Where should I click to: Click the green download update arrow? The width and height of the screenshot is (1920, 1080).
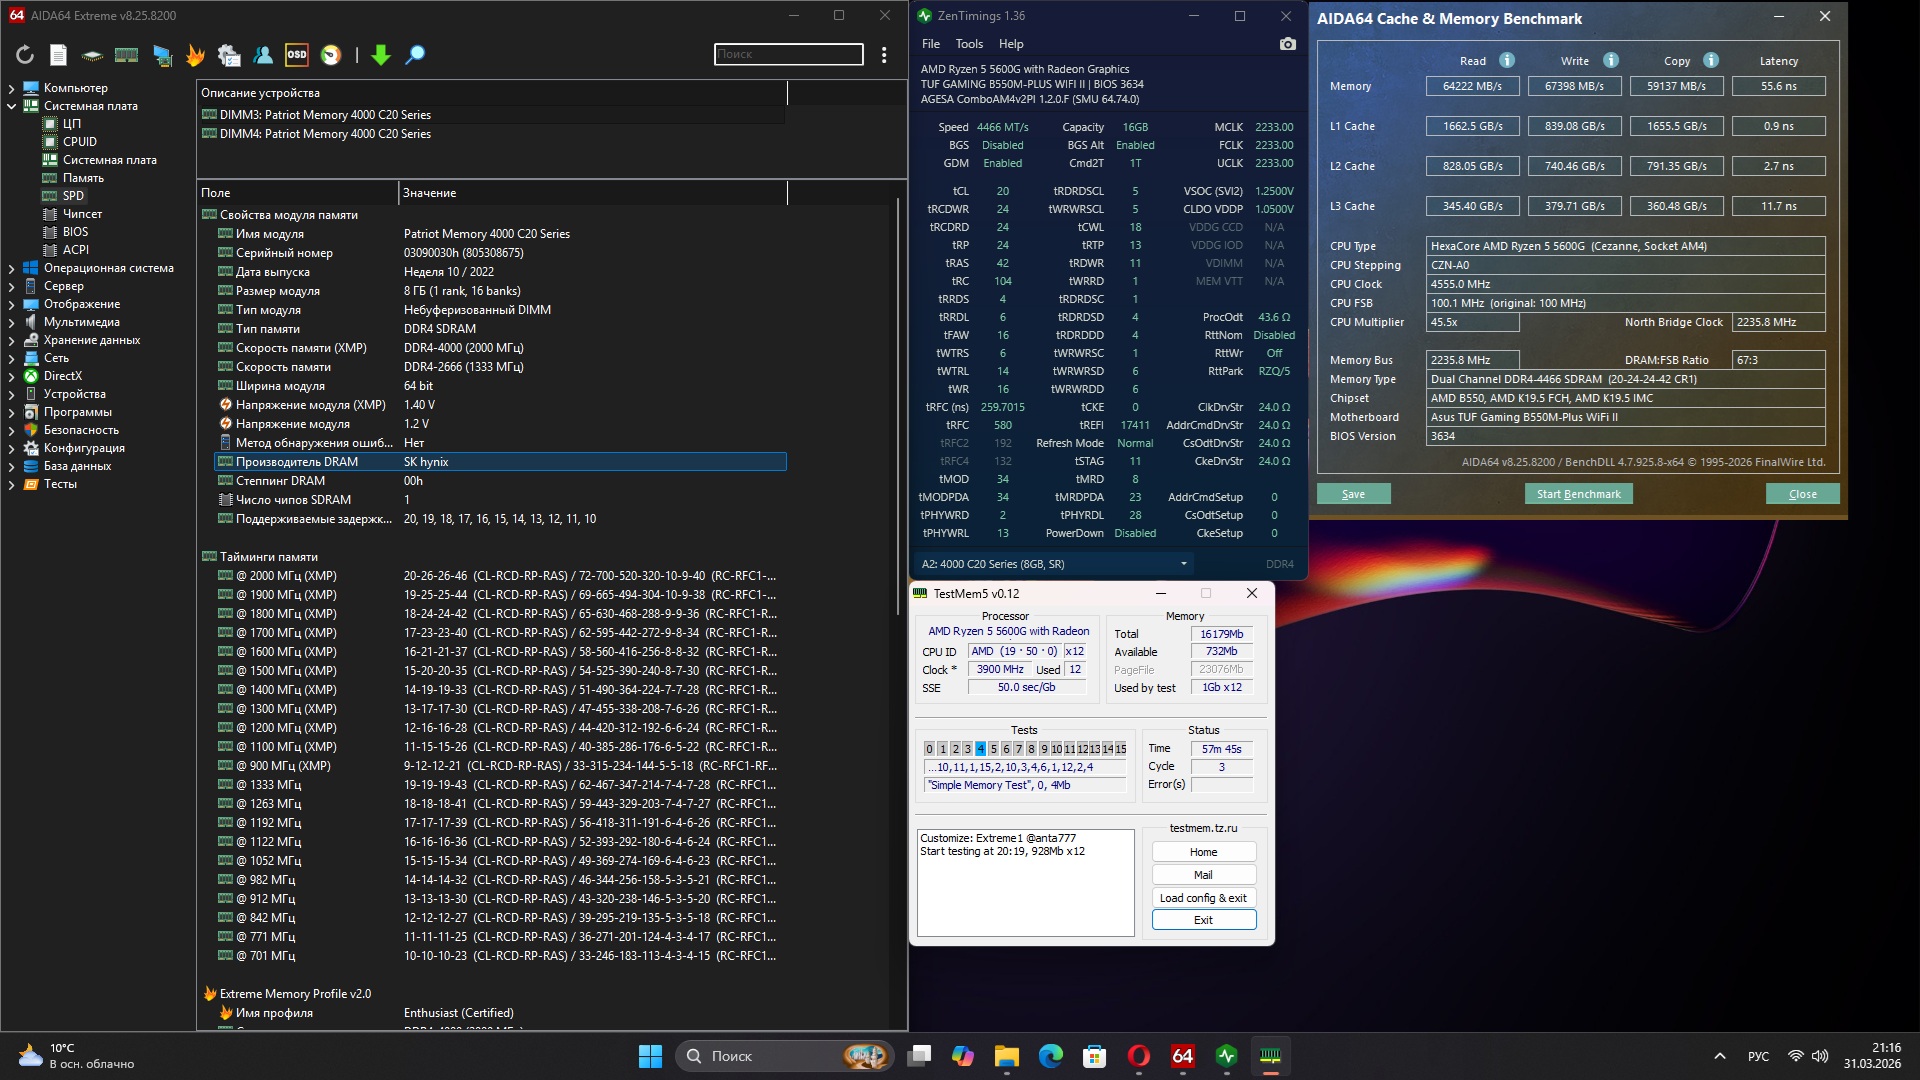380,55
